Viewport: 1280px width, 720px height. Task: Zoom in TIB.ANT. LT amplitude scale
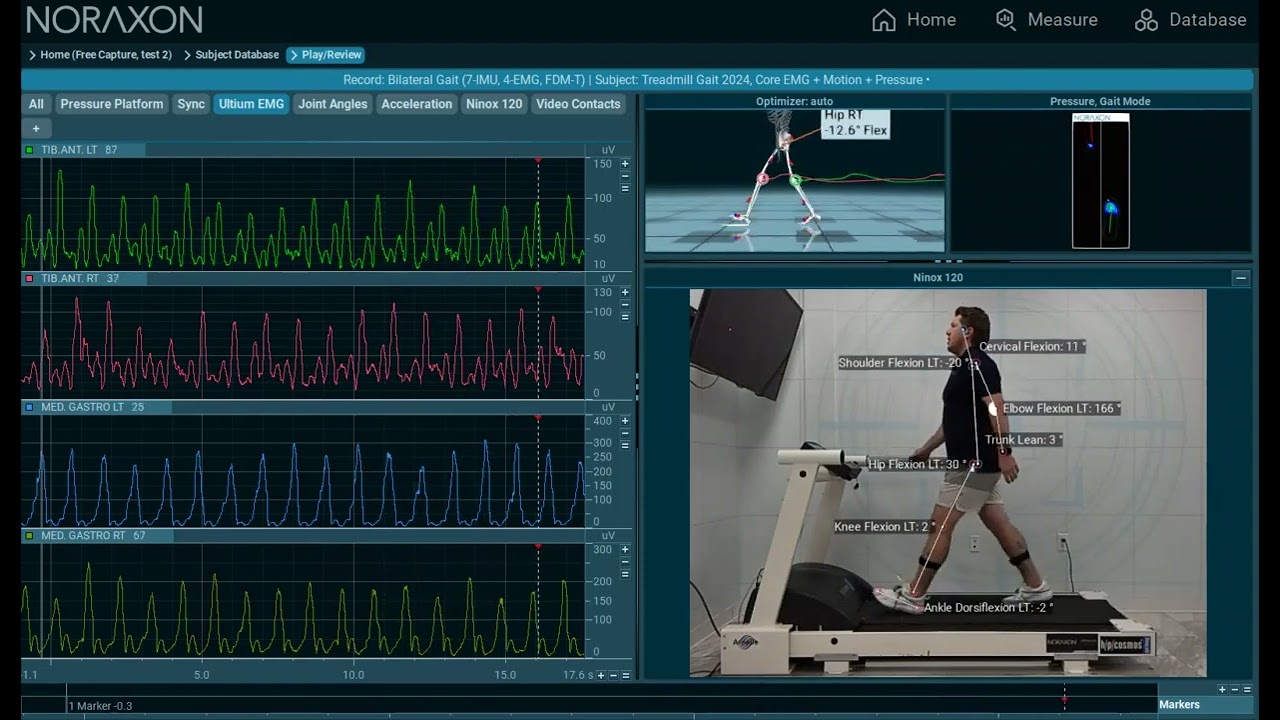coord(625,163)
